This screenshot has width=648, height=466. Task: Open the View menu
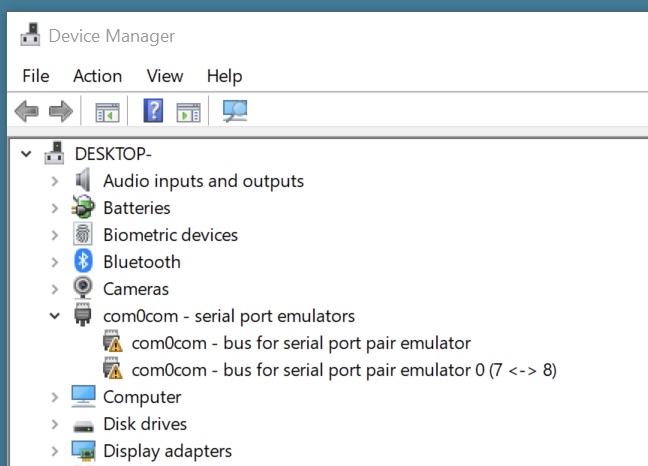[165, 76]
